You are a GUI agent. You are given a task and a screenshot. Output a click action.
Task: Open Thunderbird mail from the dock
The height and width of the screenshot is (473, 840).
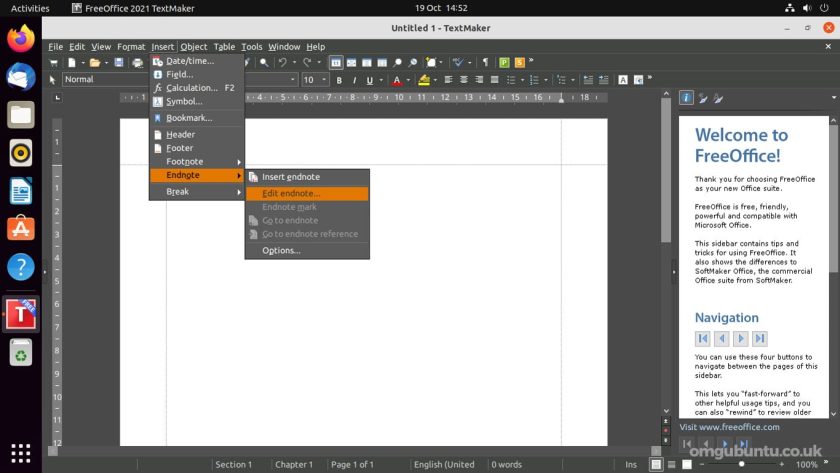click(x=20, y=77)
